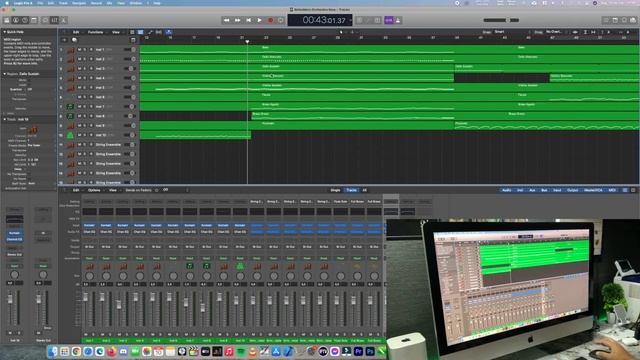Image resolution: width=640 pixels, height=360 pixels.
Task: Toggle the Mixer button in the control bar
Action: pos(54,20)
